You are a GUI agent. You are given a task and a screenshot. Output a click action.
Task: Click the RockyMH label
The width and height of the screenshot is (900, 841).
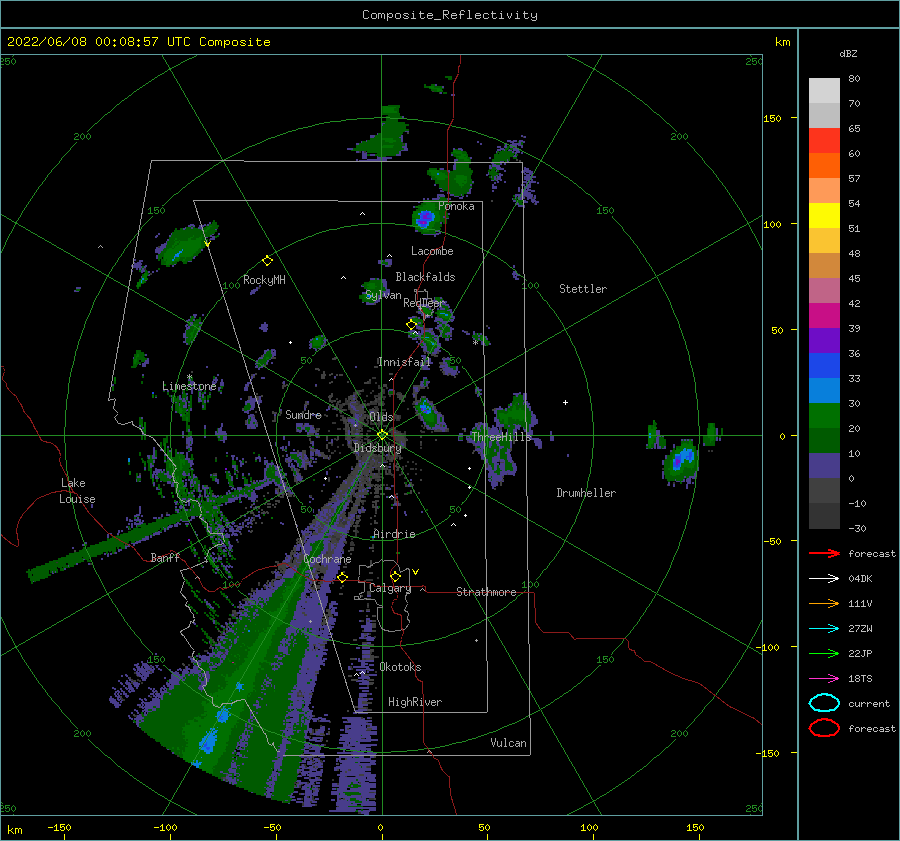tap(264, 280)
